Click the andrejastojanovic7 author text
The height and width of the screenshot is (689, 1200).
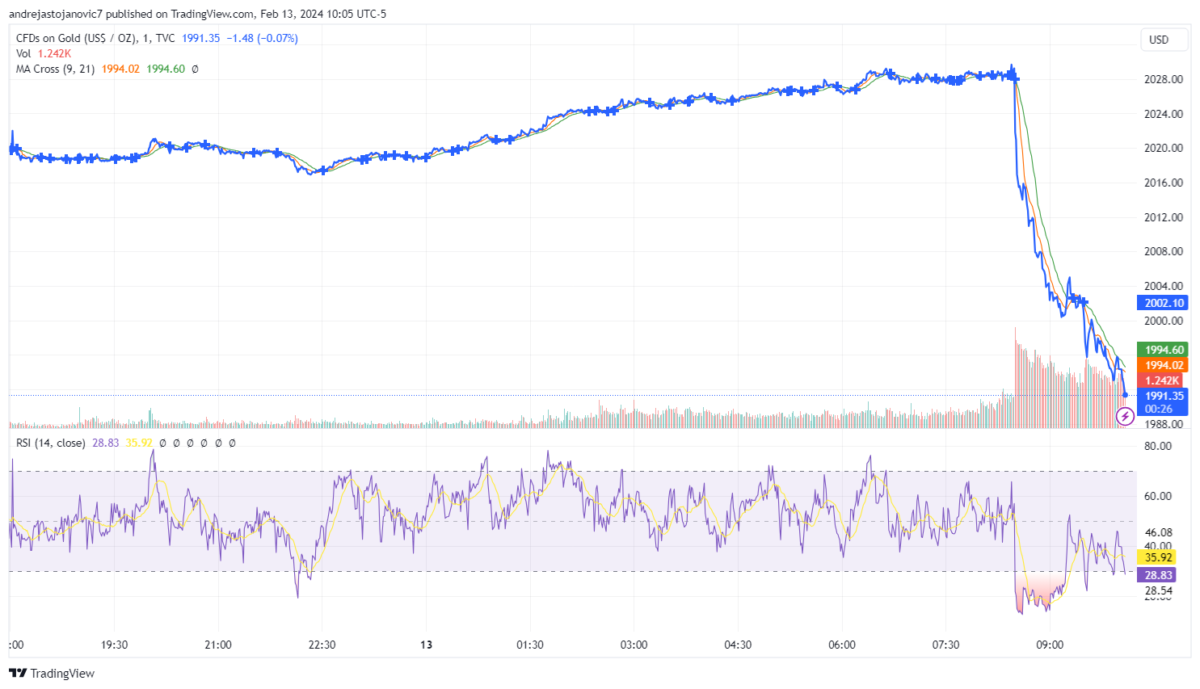click(x=55, y=14)
